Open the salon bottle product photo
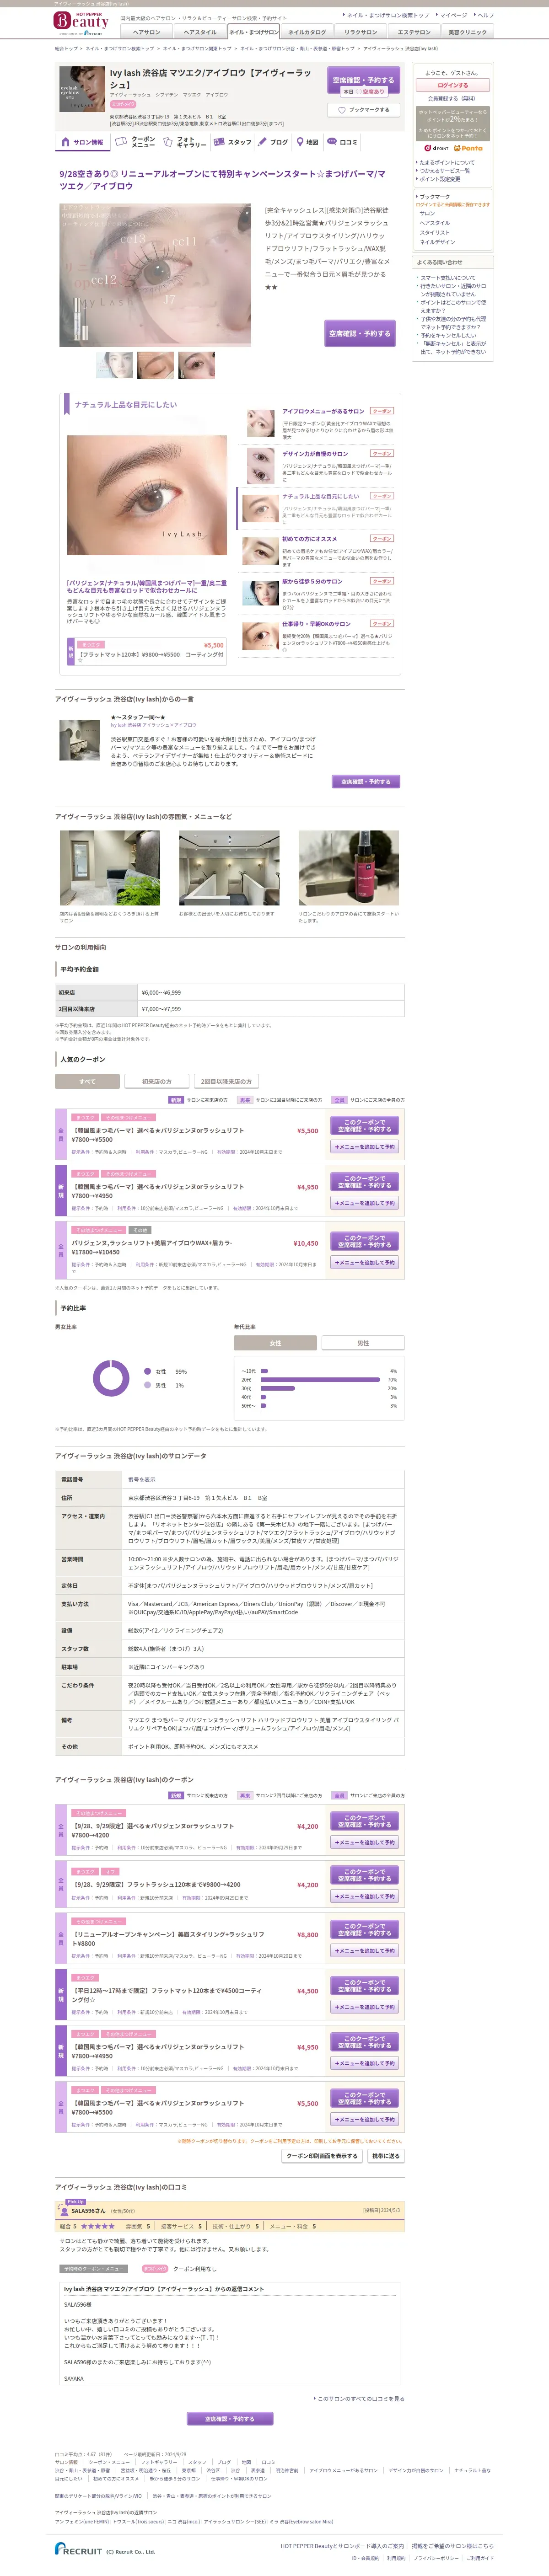This screenshot has height=2576, width=549. [x=349, y=868]
